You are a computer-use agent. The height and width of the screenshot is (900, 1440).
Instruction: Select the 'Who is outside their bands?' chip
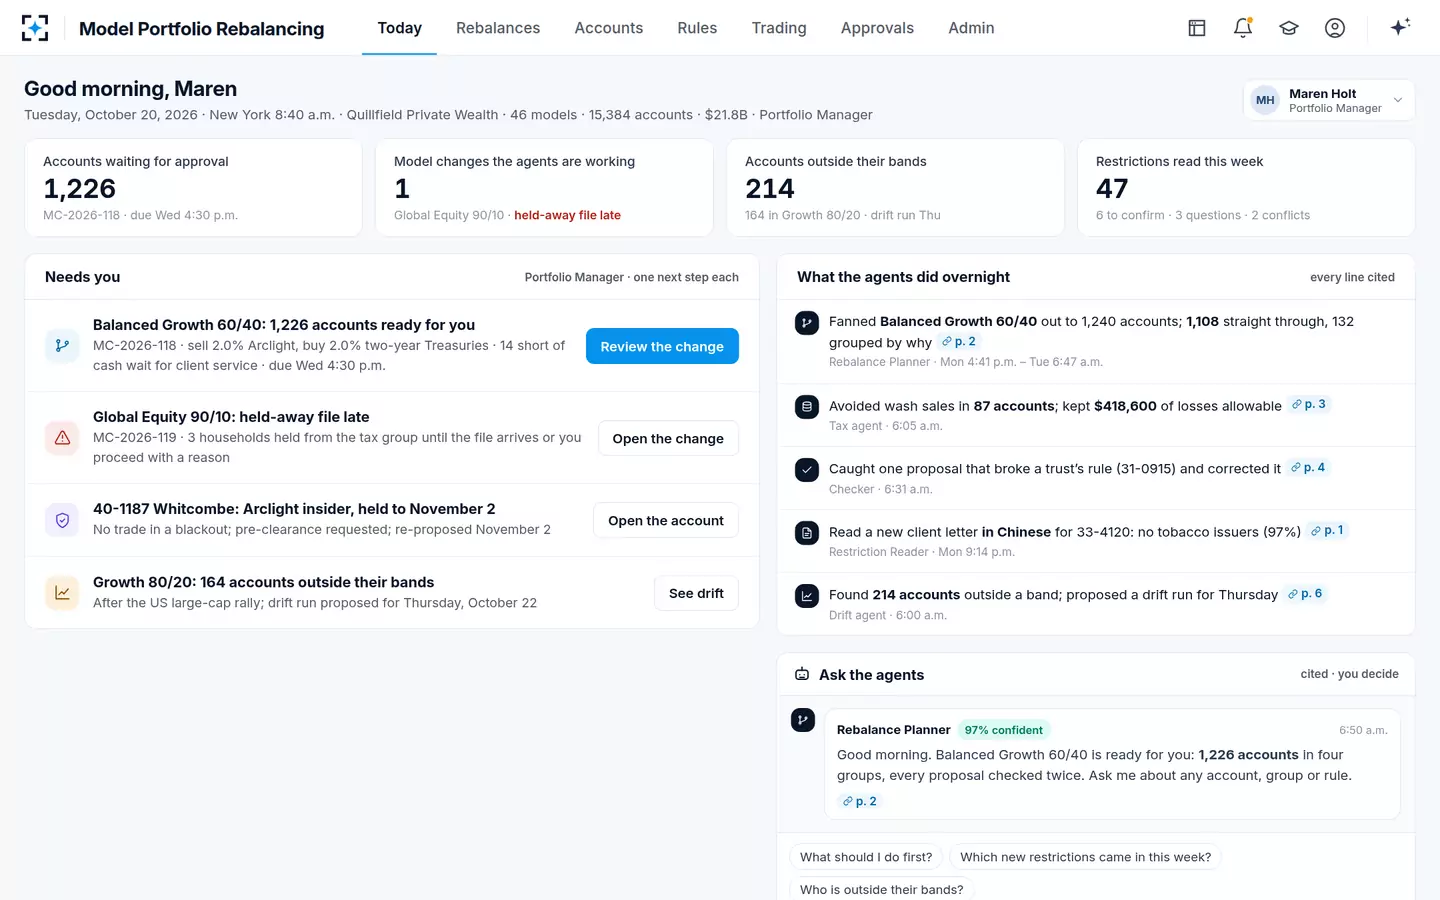pos(881,889)
